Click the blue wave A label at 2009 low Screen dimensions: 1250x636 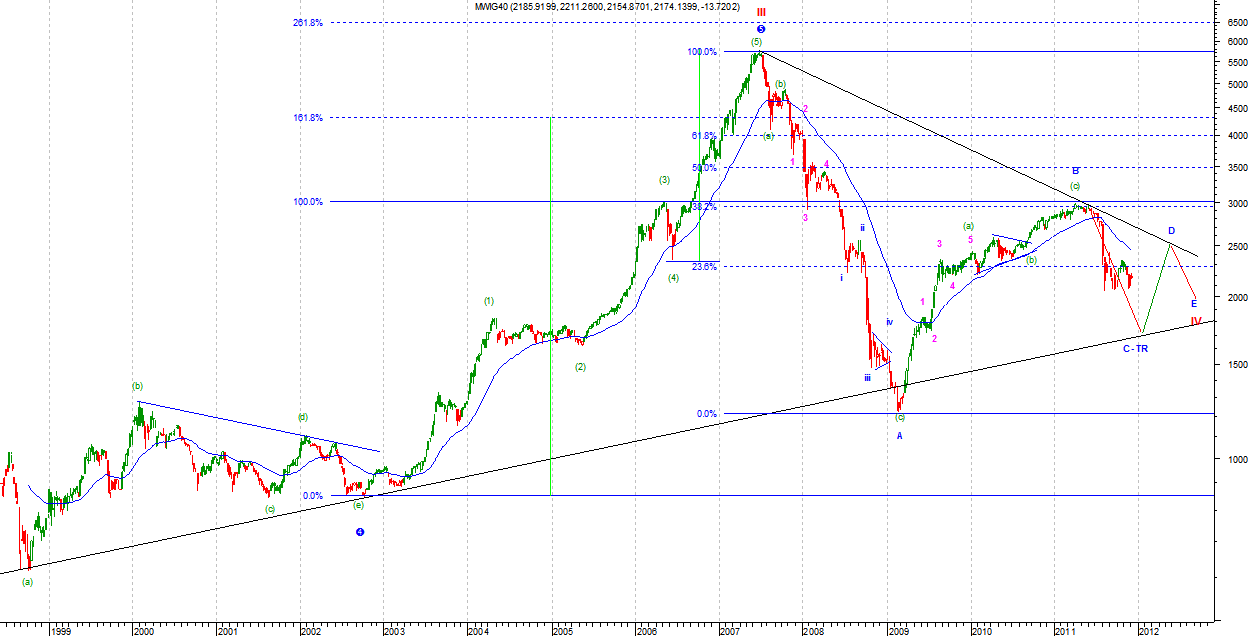pos(899,436)
